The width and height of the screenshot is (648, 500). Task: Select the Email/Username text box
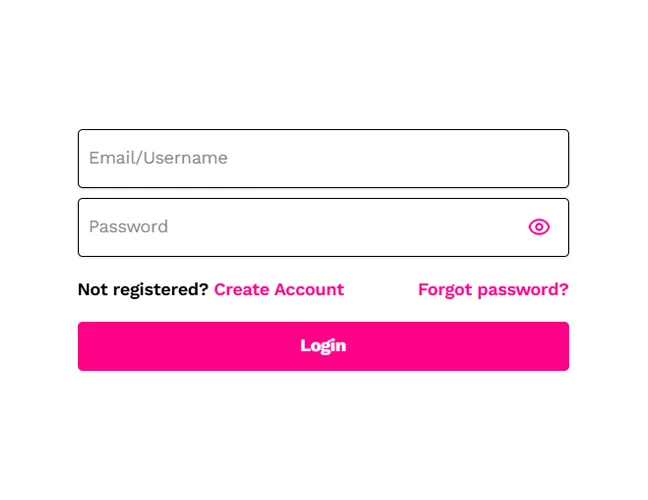[x=323, y=158]
